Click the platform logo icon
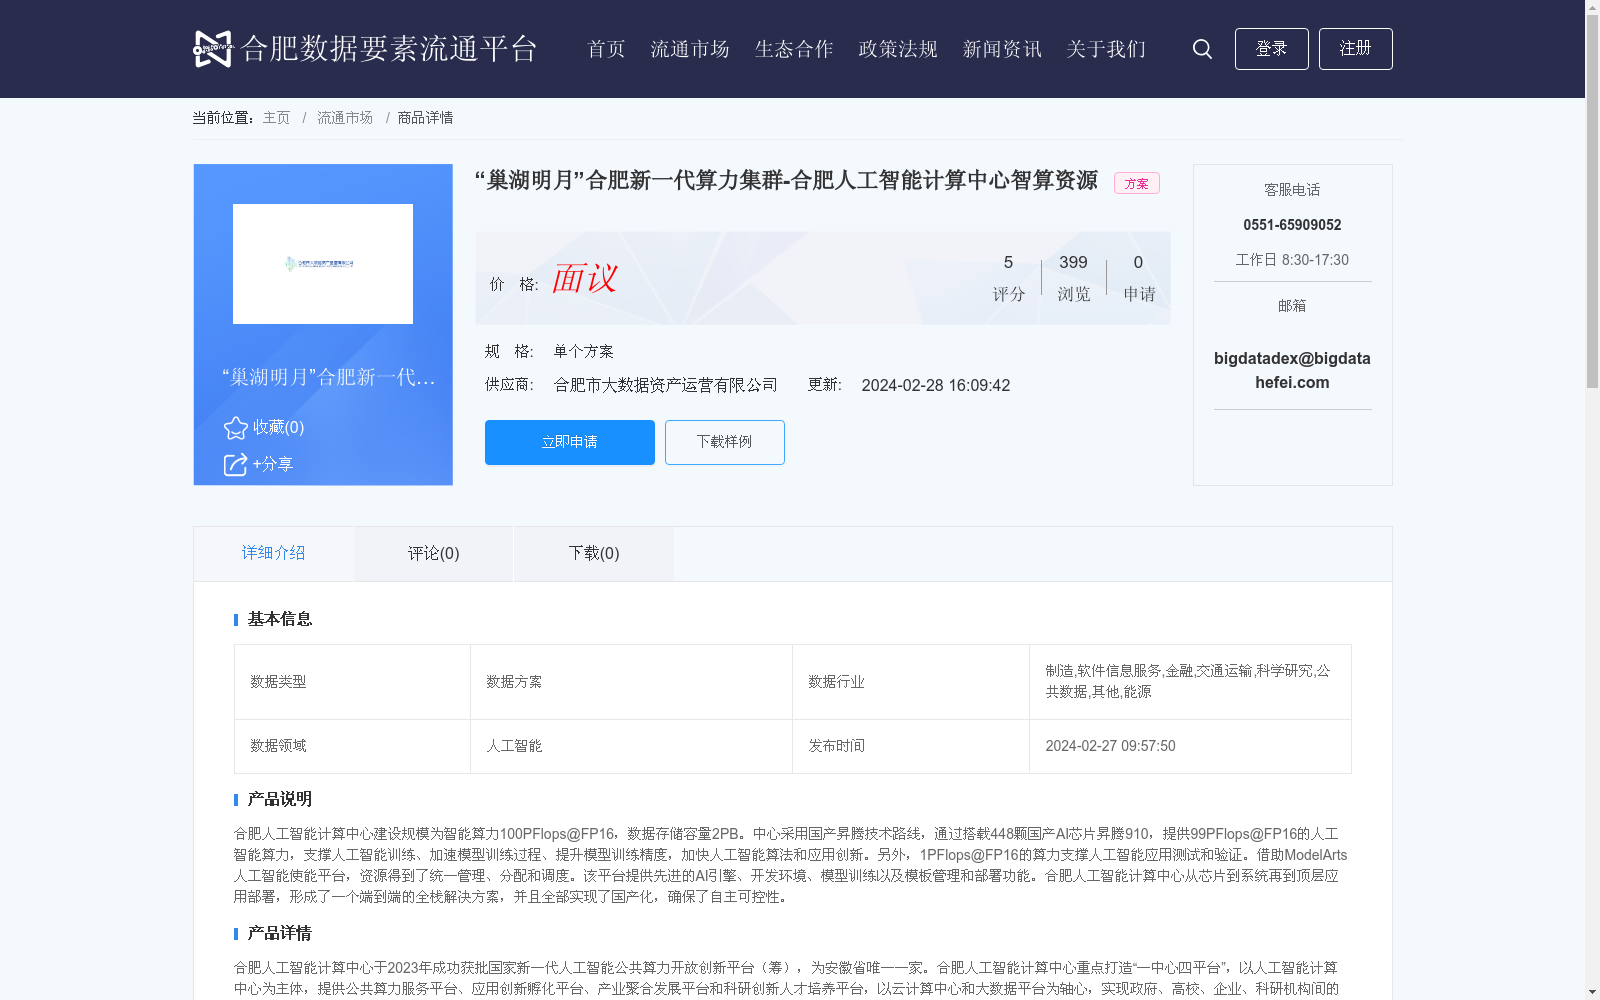Image resolution: width=1600 pixels, height=1000 pixels. click(213, 49)
